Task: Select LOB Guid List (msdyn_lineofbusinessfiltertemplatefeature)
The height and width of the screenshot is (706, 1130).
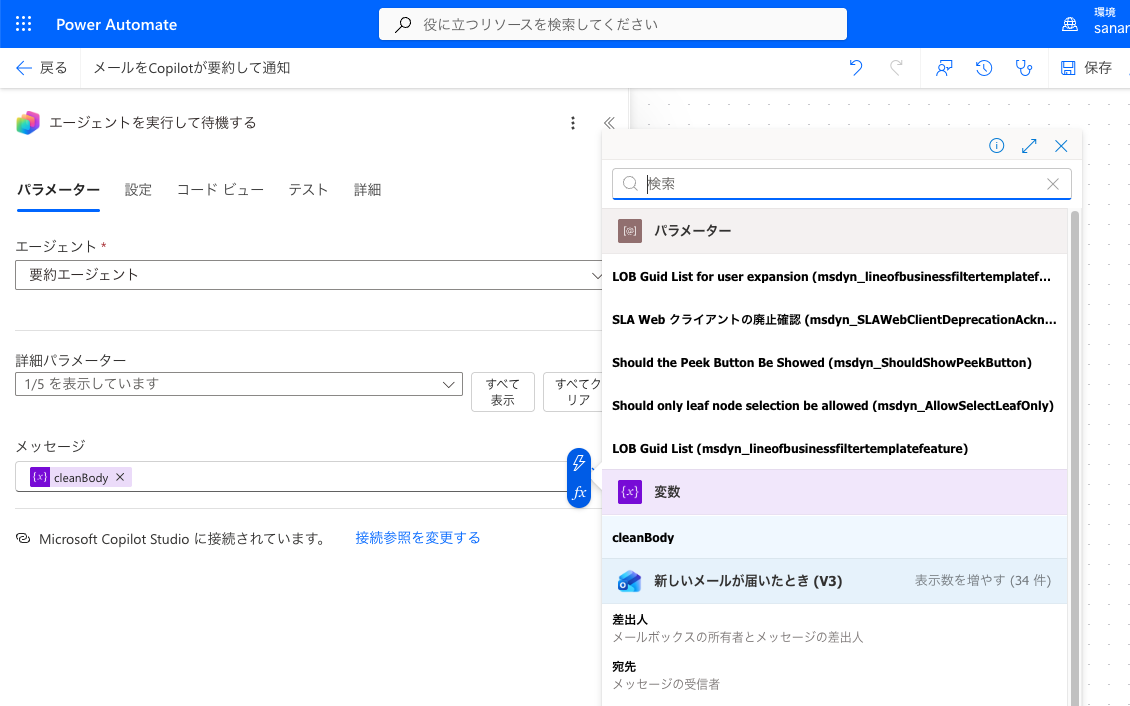Action: 835,448
